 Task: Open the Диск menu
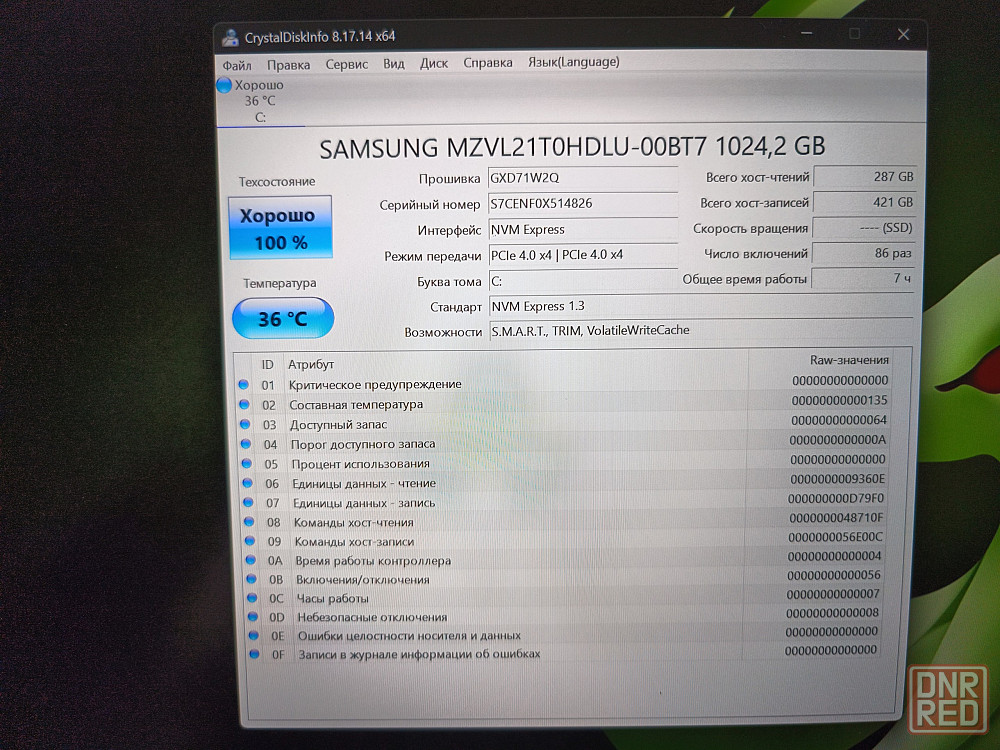click(x=434, y=63)
